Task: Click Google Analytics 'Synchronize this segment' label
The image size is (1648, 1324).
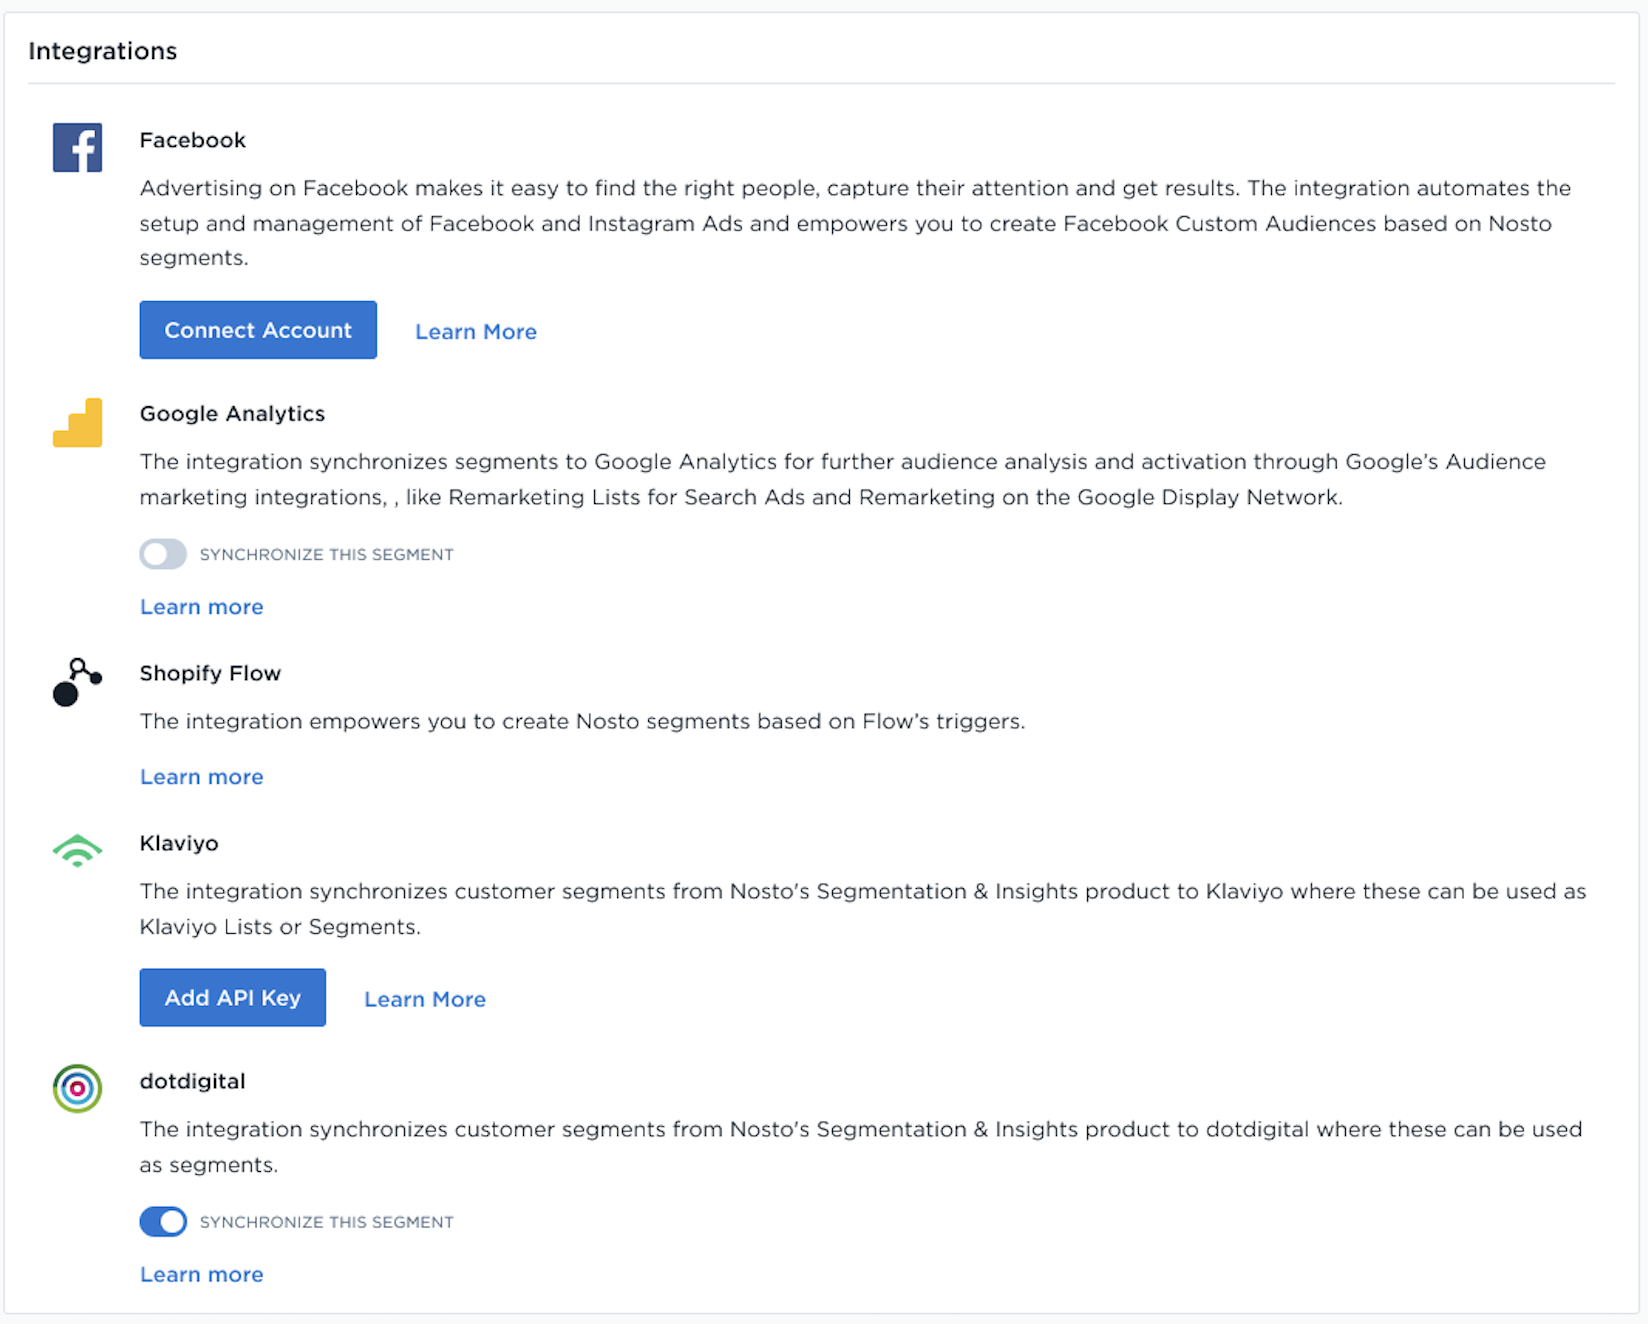Action: (x=326, y=554)
